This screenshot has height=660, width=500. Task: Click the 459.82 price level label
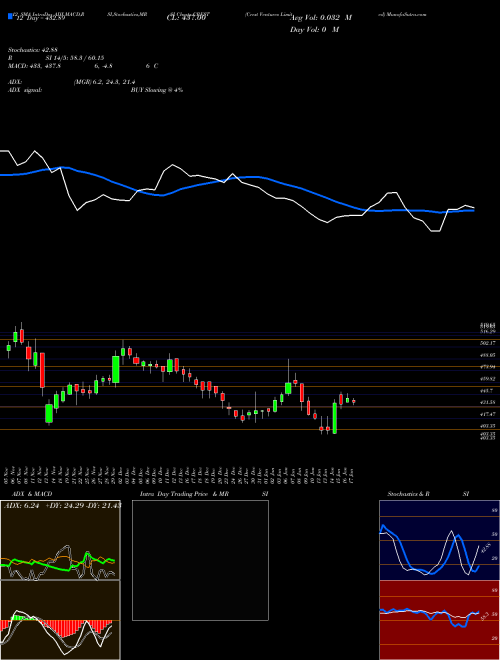click(x=487, y=379)
